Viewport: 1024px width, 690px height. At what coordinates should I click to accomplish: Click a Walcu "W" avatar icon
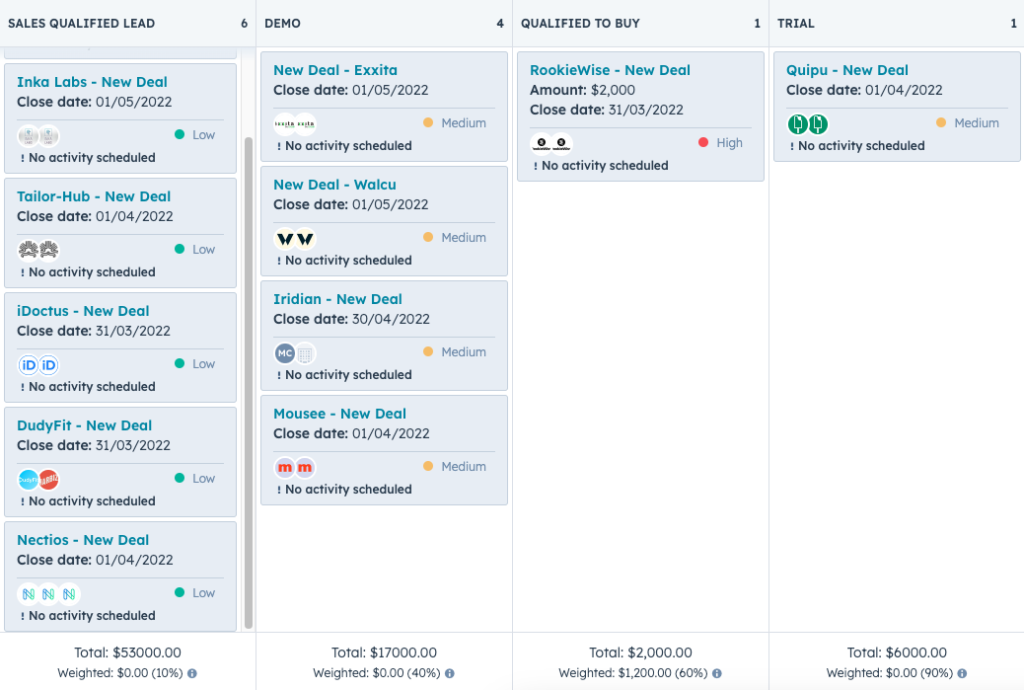[x=286, y=239]
